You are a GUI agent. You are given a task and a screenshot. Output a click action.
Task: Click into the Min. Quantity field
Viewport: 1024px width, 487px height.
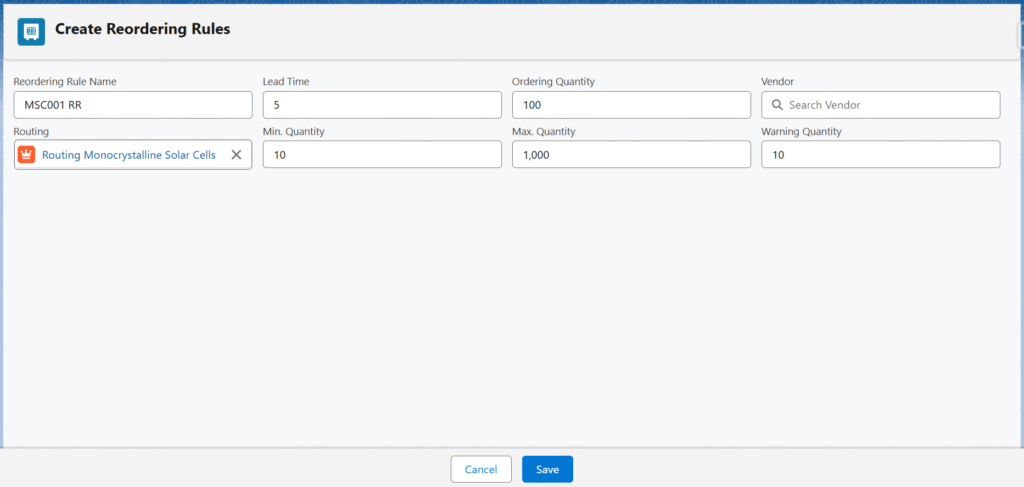(x=382, y=155)
